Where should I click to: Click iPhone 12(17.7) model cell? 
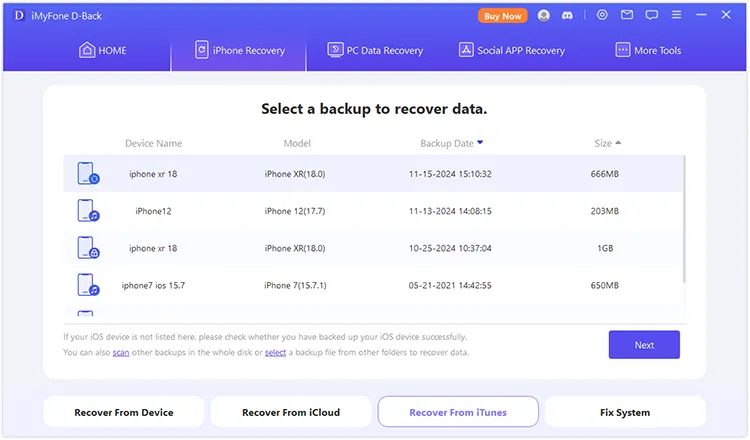point(295,211)
